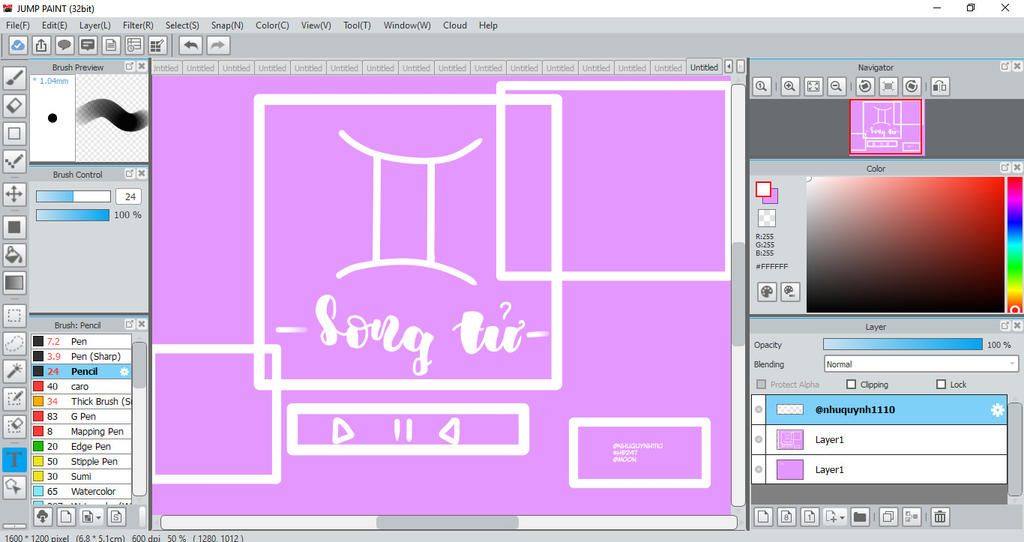This screenshot has height=542, width=1024.
Task: Select the Eraser tool
Action: point(14,105)
